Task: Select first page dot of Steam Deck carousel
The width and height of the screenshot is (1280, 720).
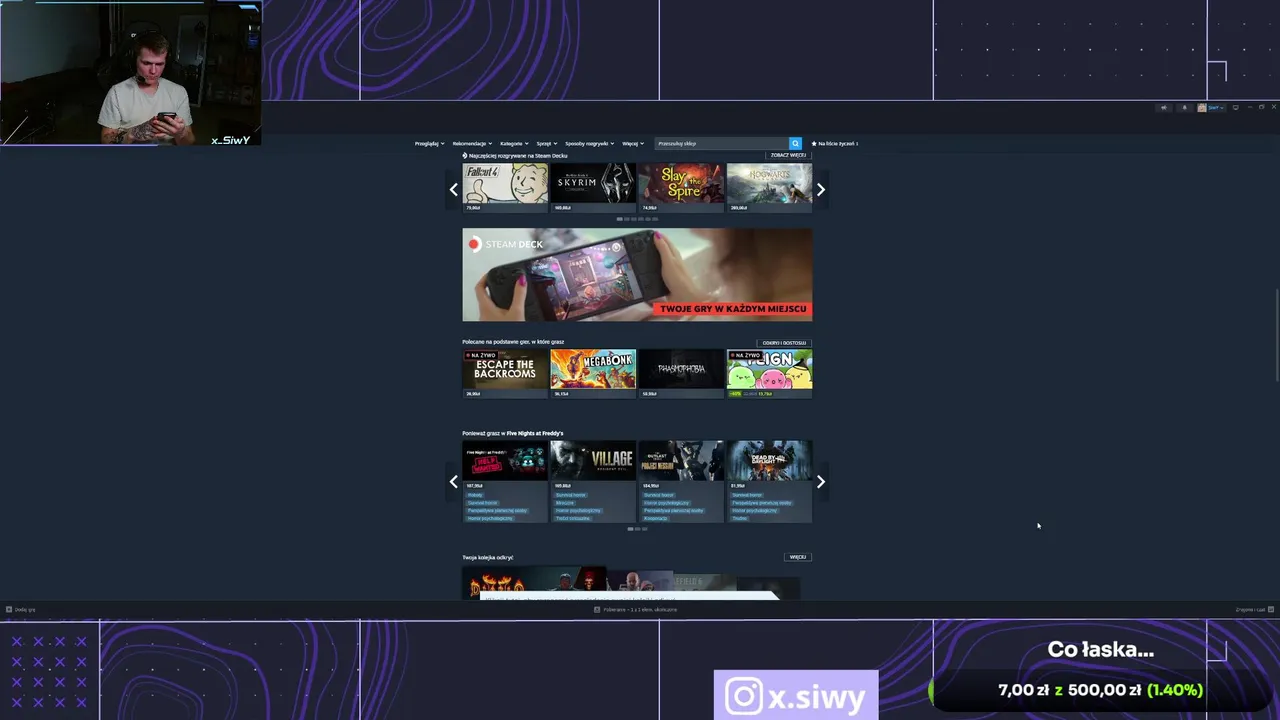Action: tap(619, 219)
